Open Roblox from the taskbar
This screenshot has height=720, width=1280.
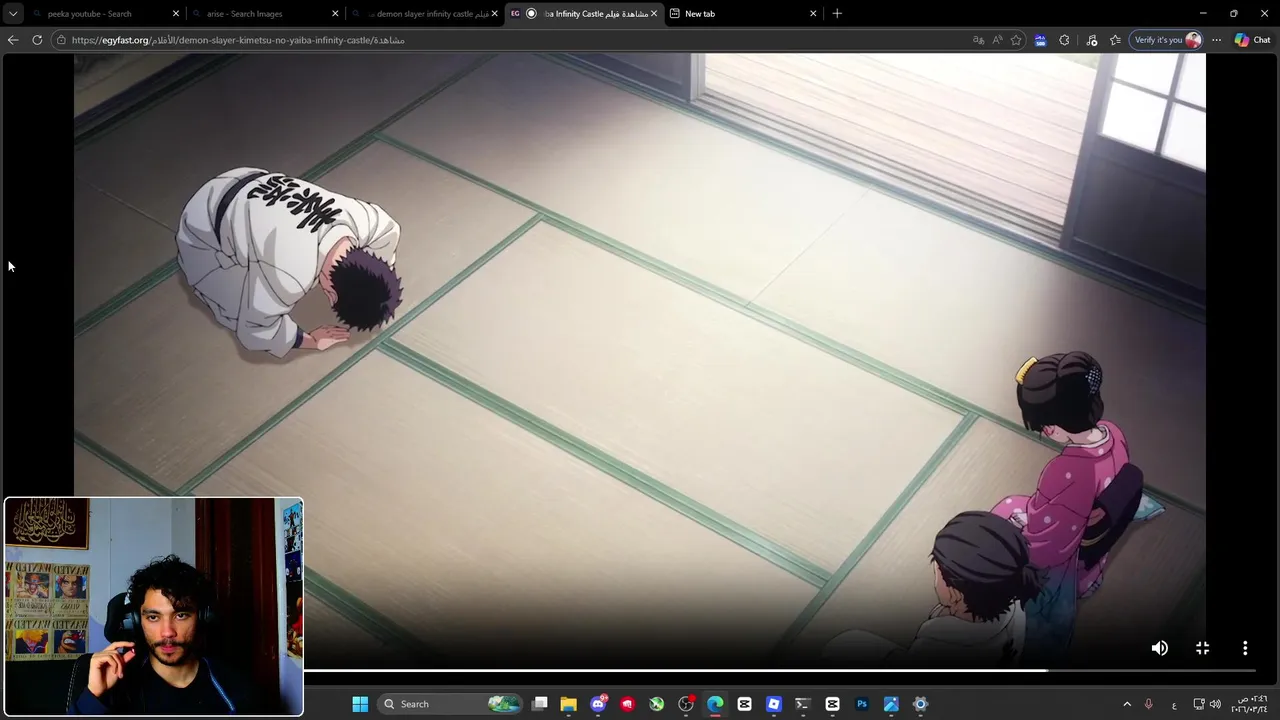[773, 704]
